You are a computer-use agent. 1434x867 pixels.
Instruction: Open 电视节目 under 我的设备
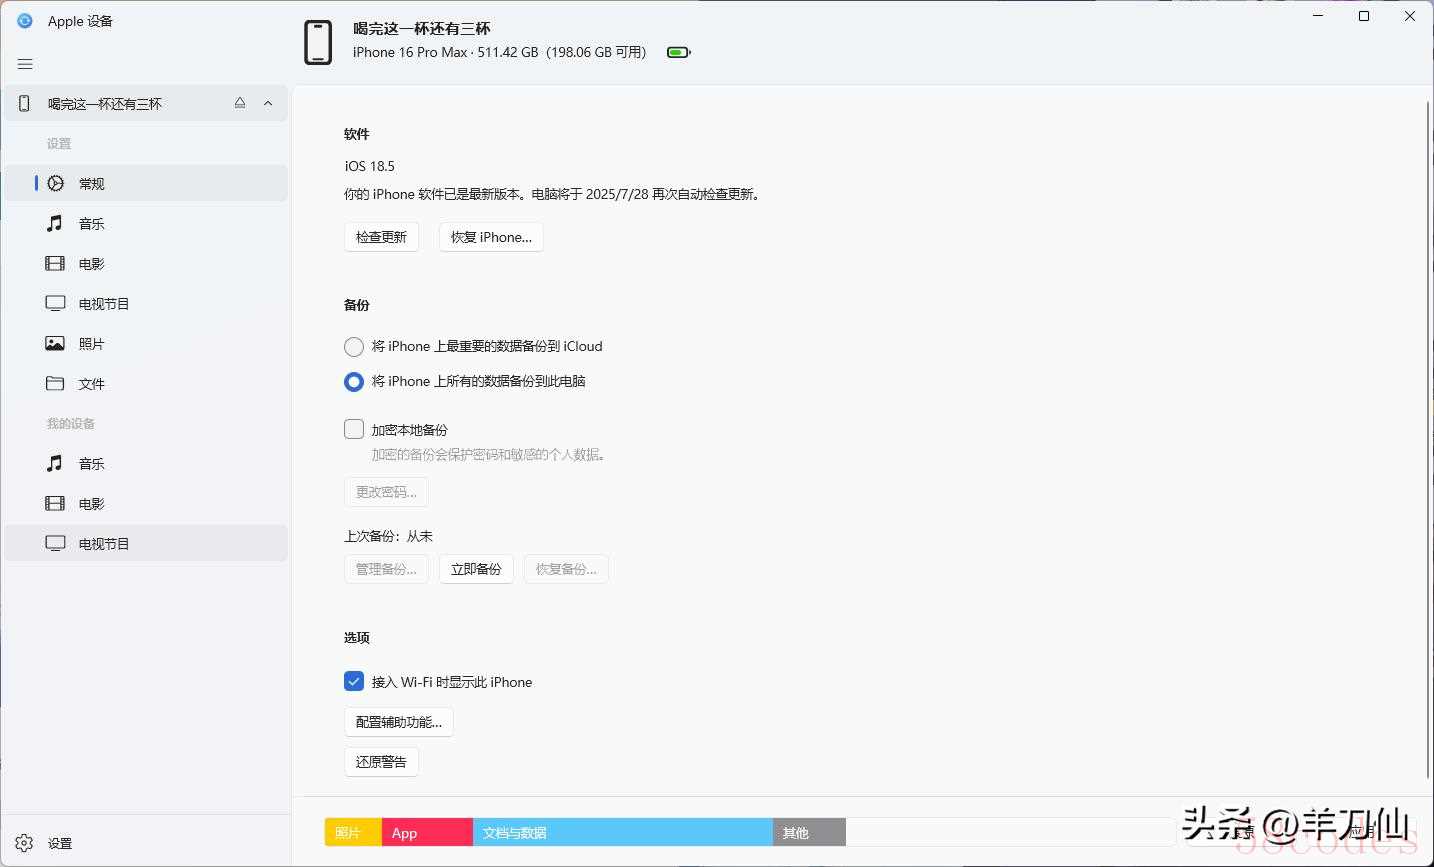pyautogui.click(x=146, y=543)
